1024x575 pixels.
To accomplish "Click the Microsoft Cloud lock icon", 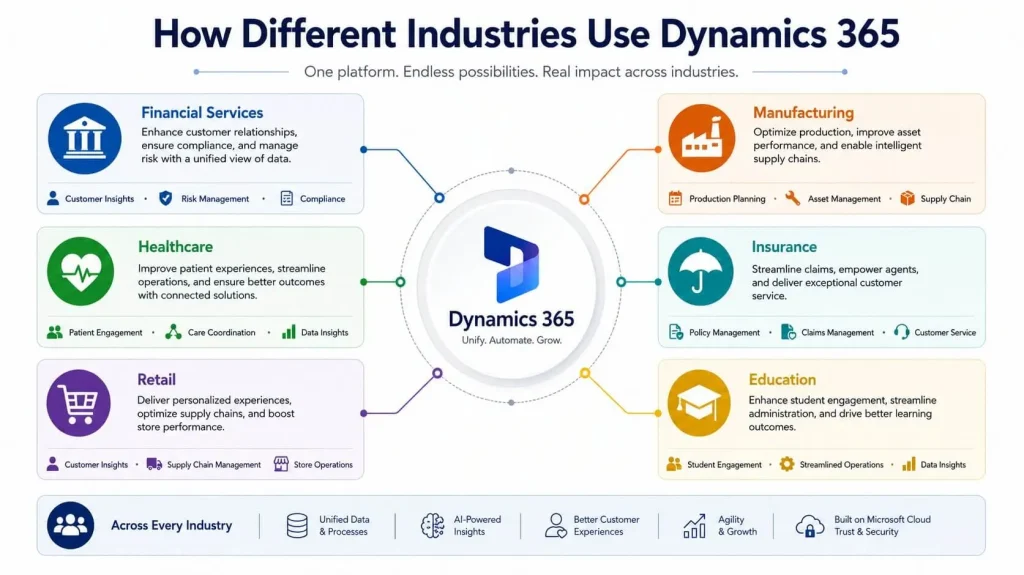I will 810,526.
